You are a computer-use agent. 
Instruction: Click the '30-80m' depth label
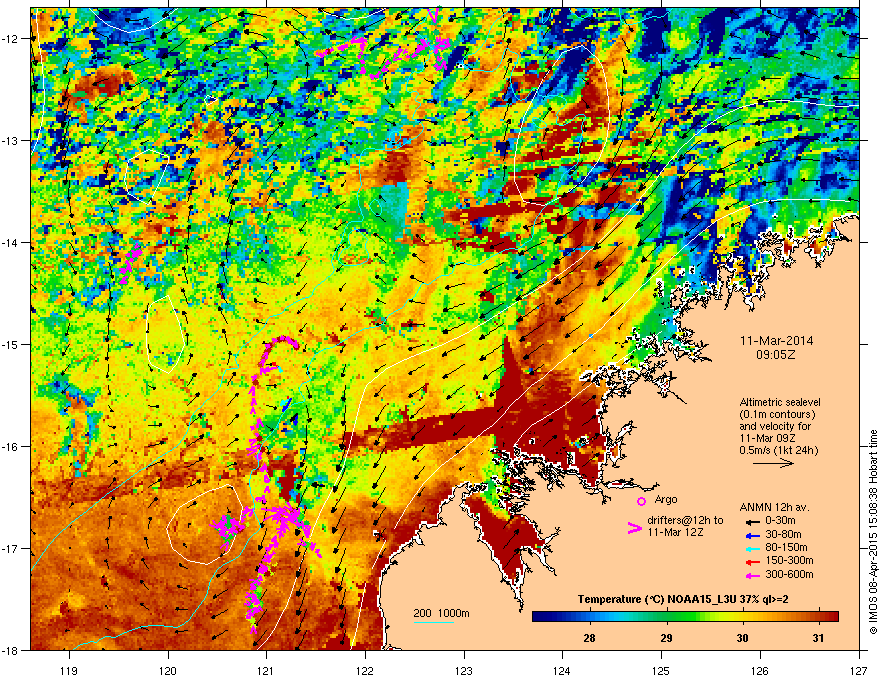tap(783, 534)
